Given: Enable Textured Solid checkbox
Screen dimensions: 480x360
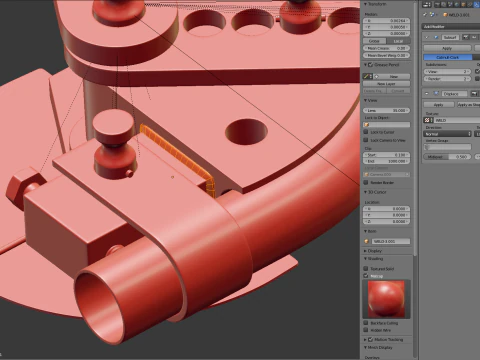Looking at the screenshot, I should (366, 268).
